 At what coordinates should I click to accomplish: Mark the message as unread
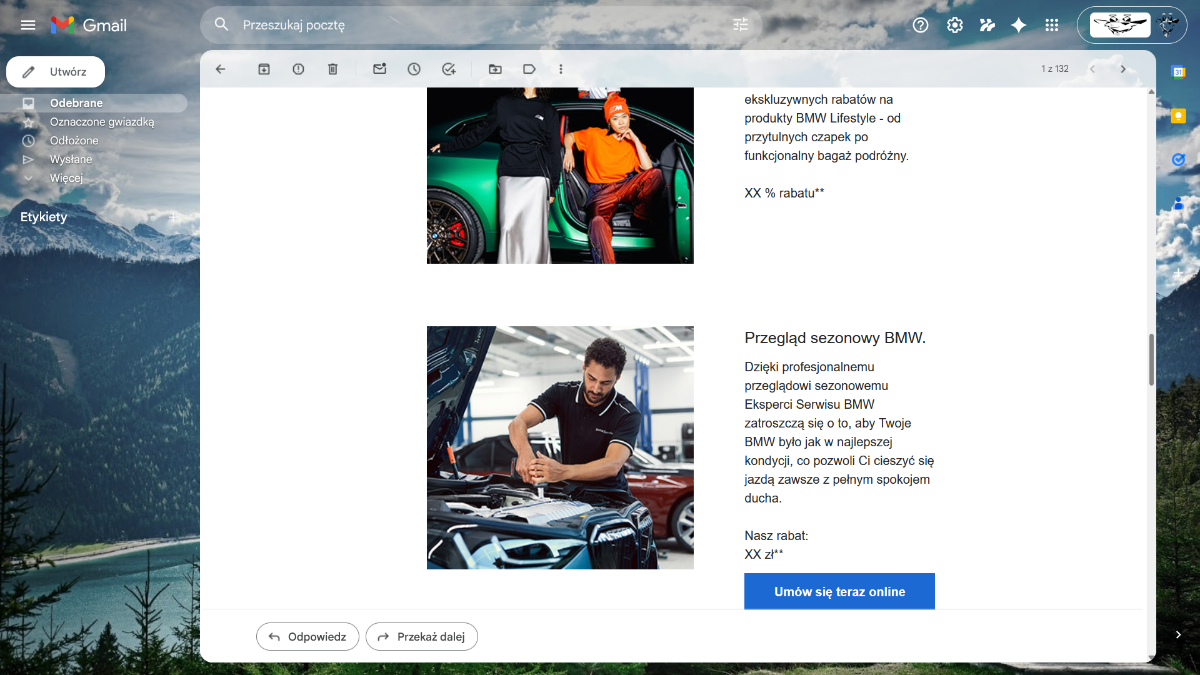point(380,69)
